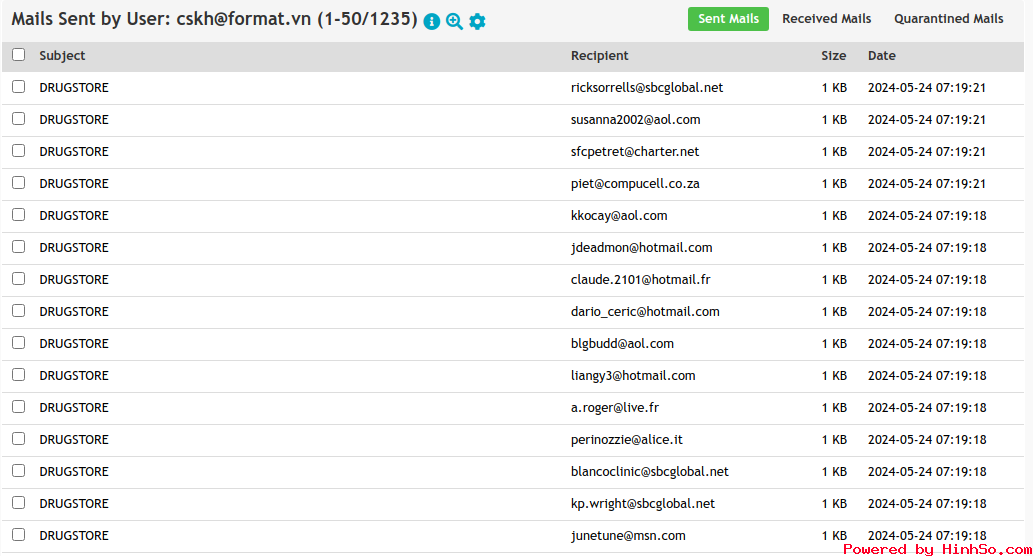Screen dimensions: 1033x556
Task: Open the gear settings icon
Action: 477,21
